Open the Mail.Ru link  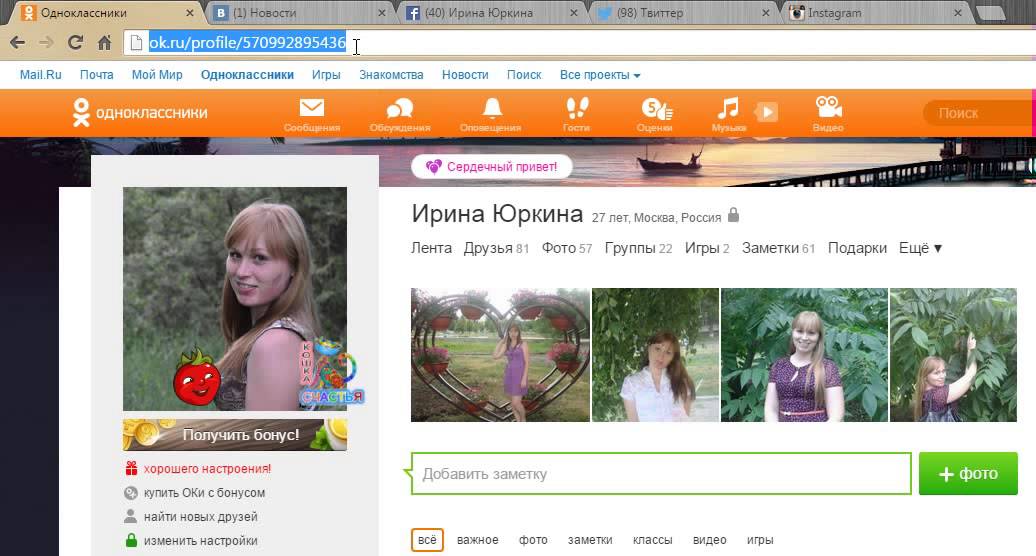[40, 75]
